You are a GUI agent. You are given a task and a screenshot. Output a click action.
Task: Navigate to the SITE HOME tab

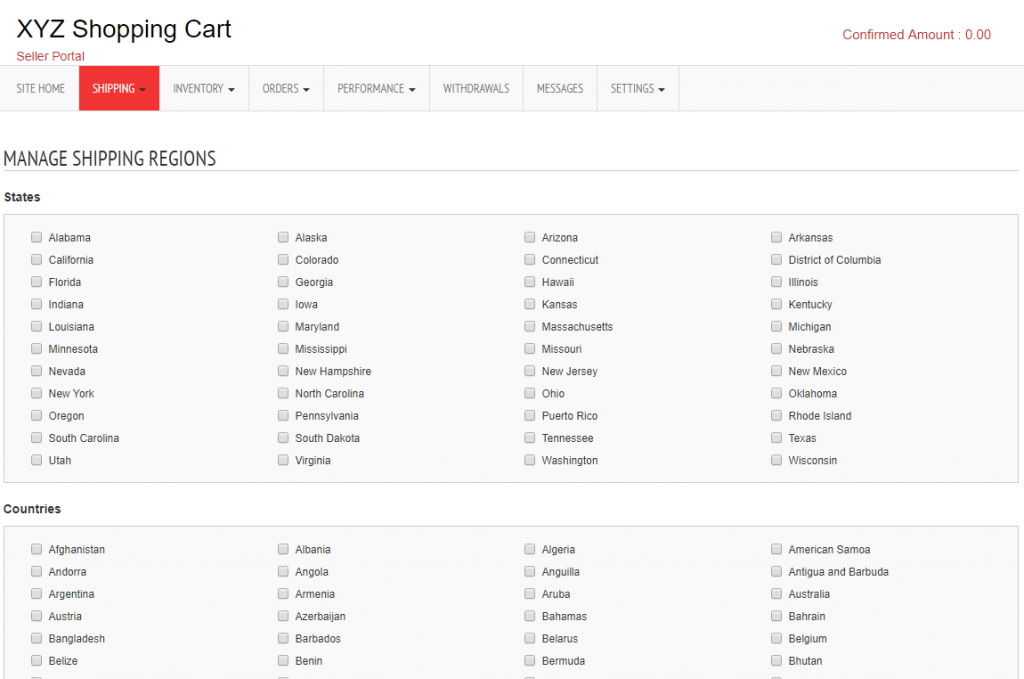(x=40, y=88)
